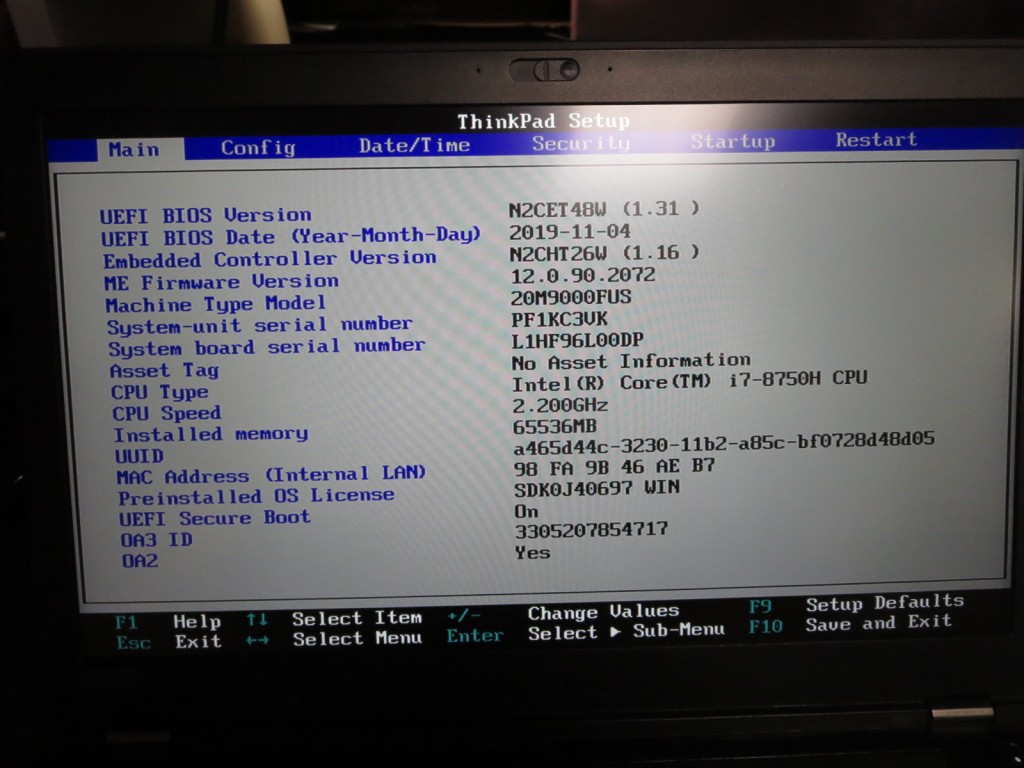Click the CPU Type label

[160, 392]
